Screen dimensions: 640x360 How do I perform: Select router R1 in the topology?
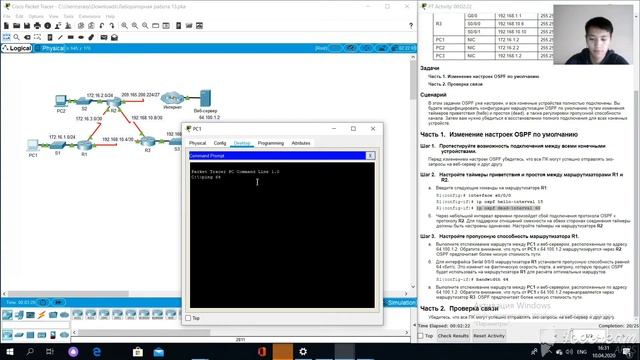click(84, 145)
